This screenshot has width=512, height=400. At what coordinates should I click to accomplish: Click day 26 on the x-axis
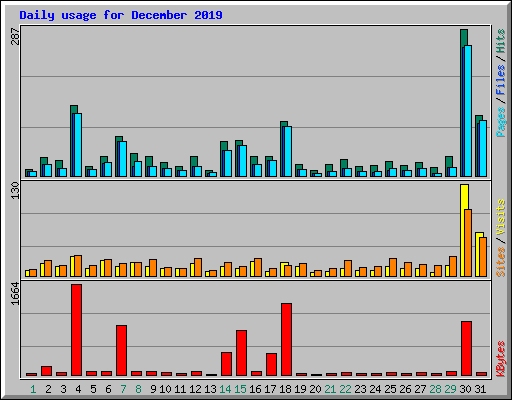pyautogui.click(x=405, y=389)
